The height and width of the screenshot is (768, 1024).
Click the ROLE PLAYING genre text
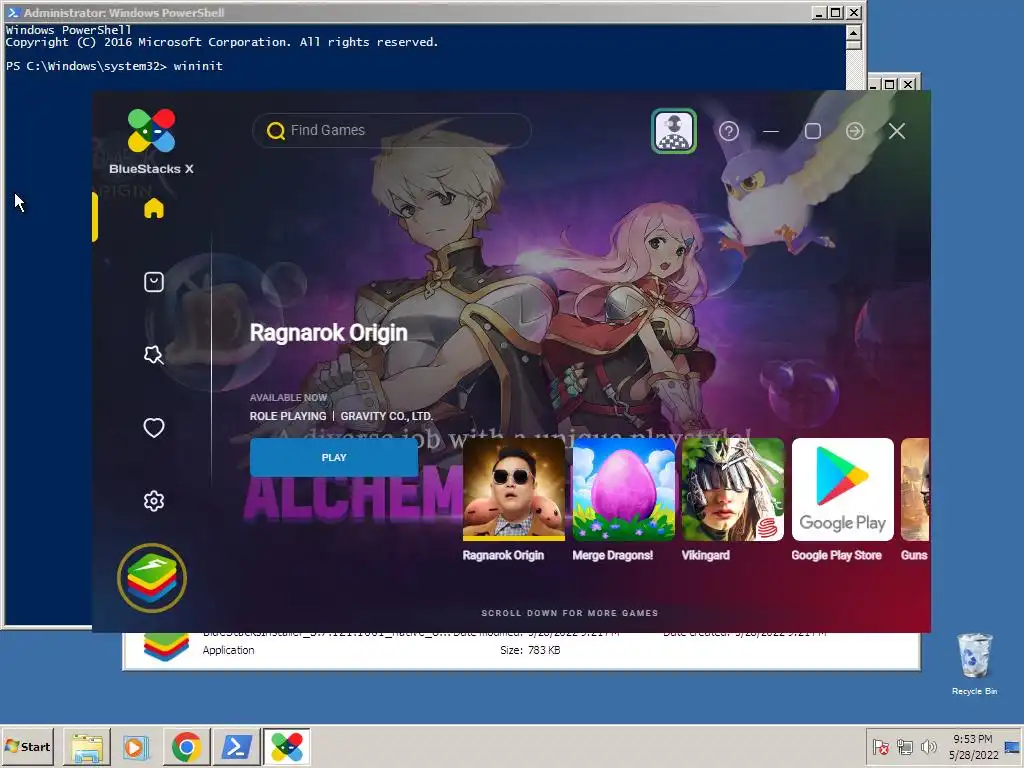(x=288, y=416)
